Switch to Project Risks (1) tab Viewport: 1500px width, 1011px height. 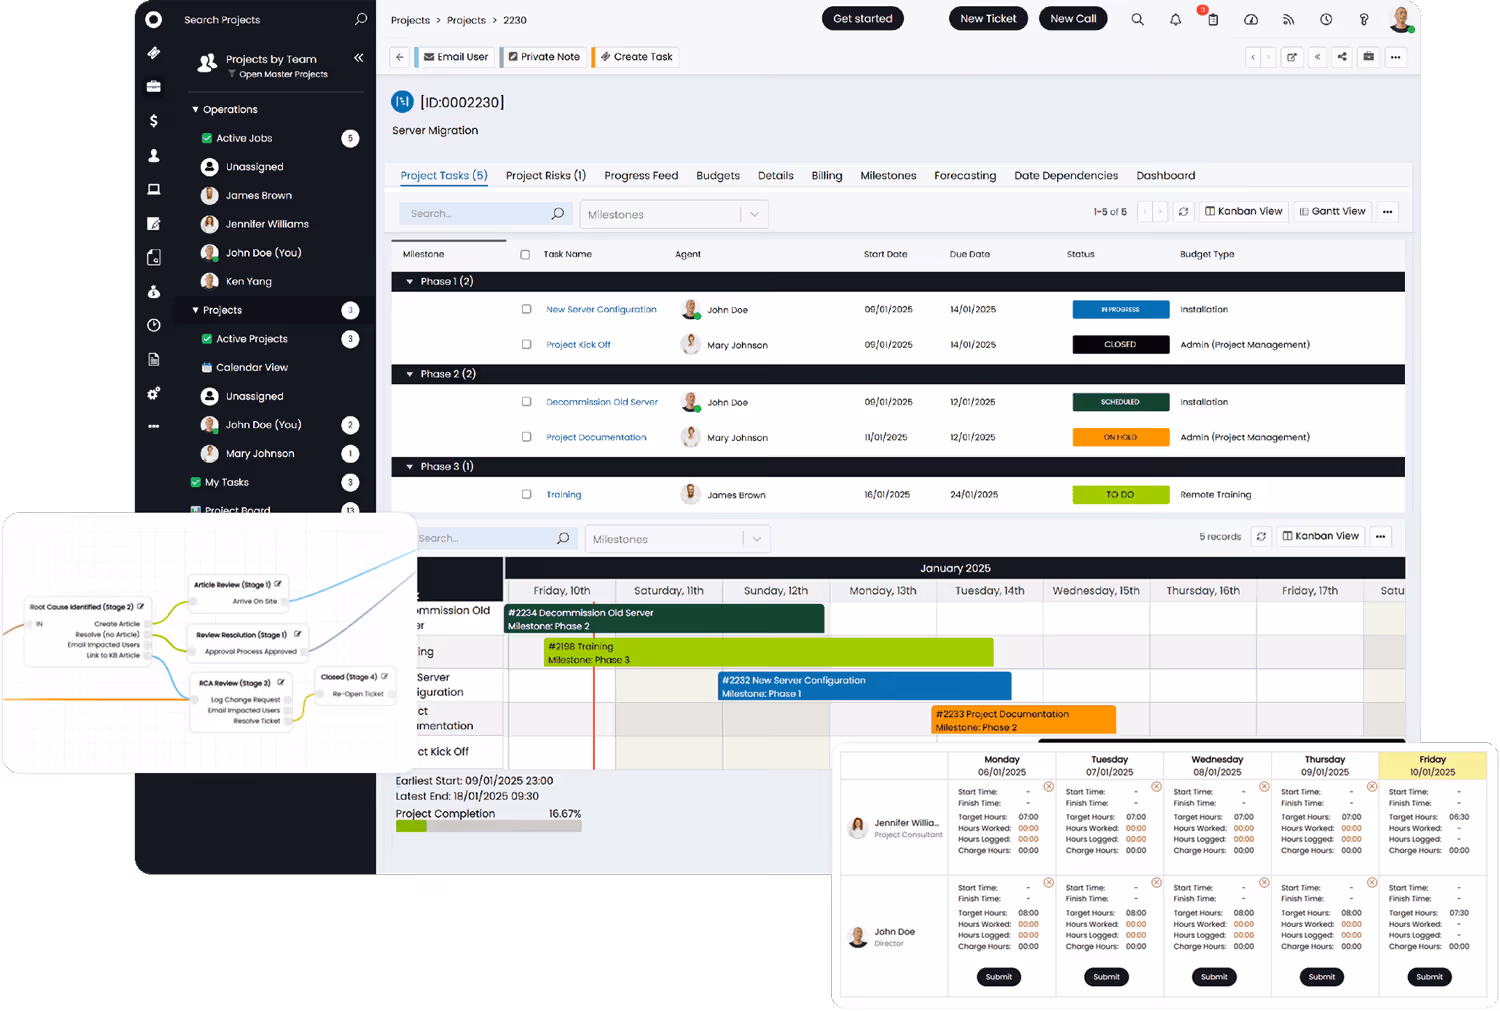point(546,175)
